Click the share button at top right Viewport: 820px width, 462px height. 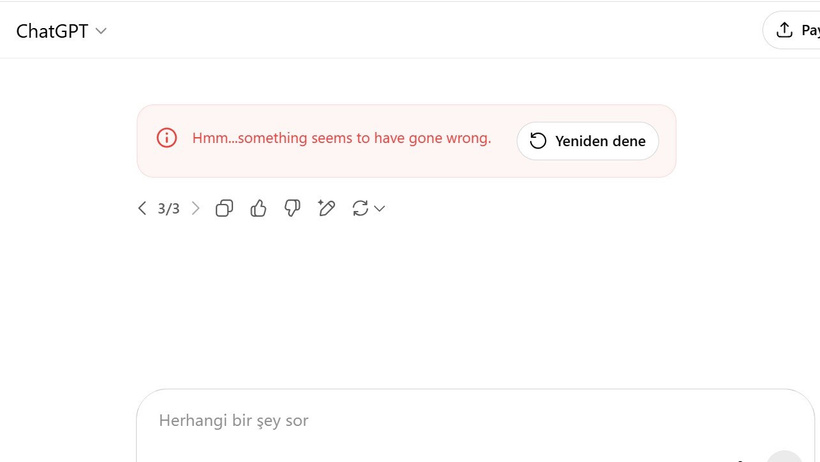pyautogui.click(x=791, y=30)
